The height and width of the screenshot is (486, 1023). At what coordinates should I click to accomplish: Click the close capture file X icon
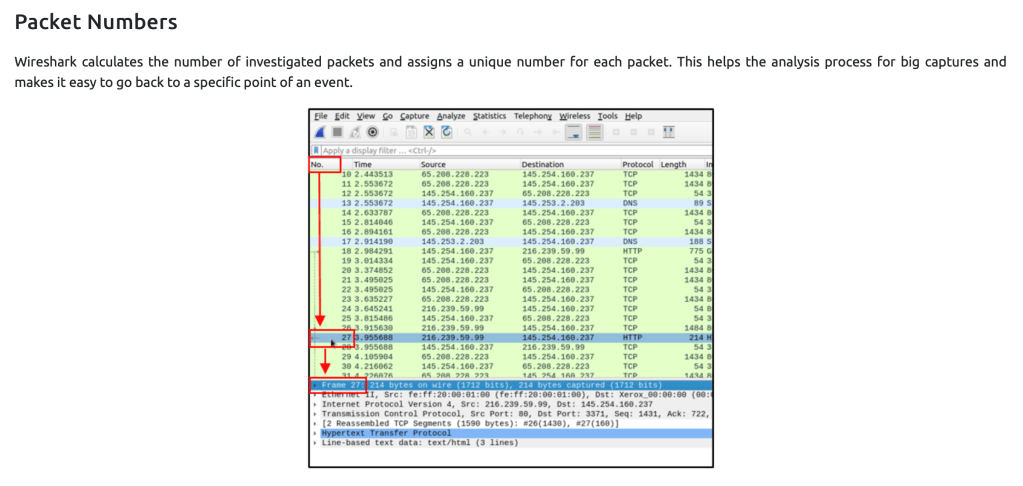[x=428, y=132]
